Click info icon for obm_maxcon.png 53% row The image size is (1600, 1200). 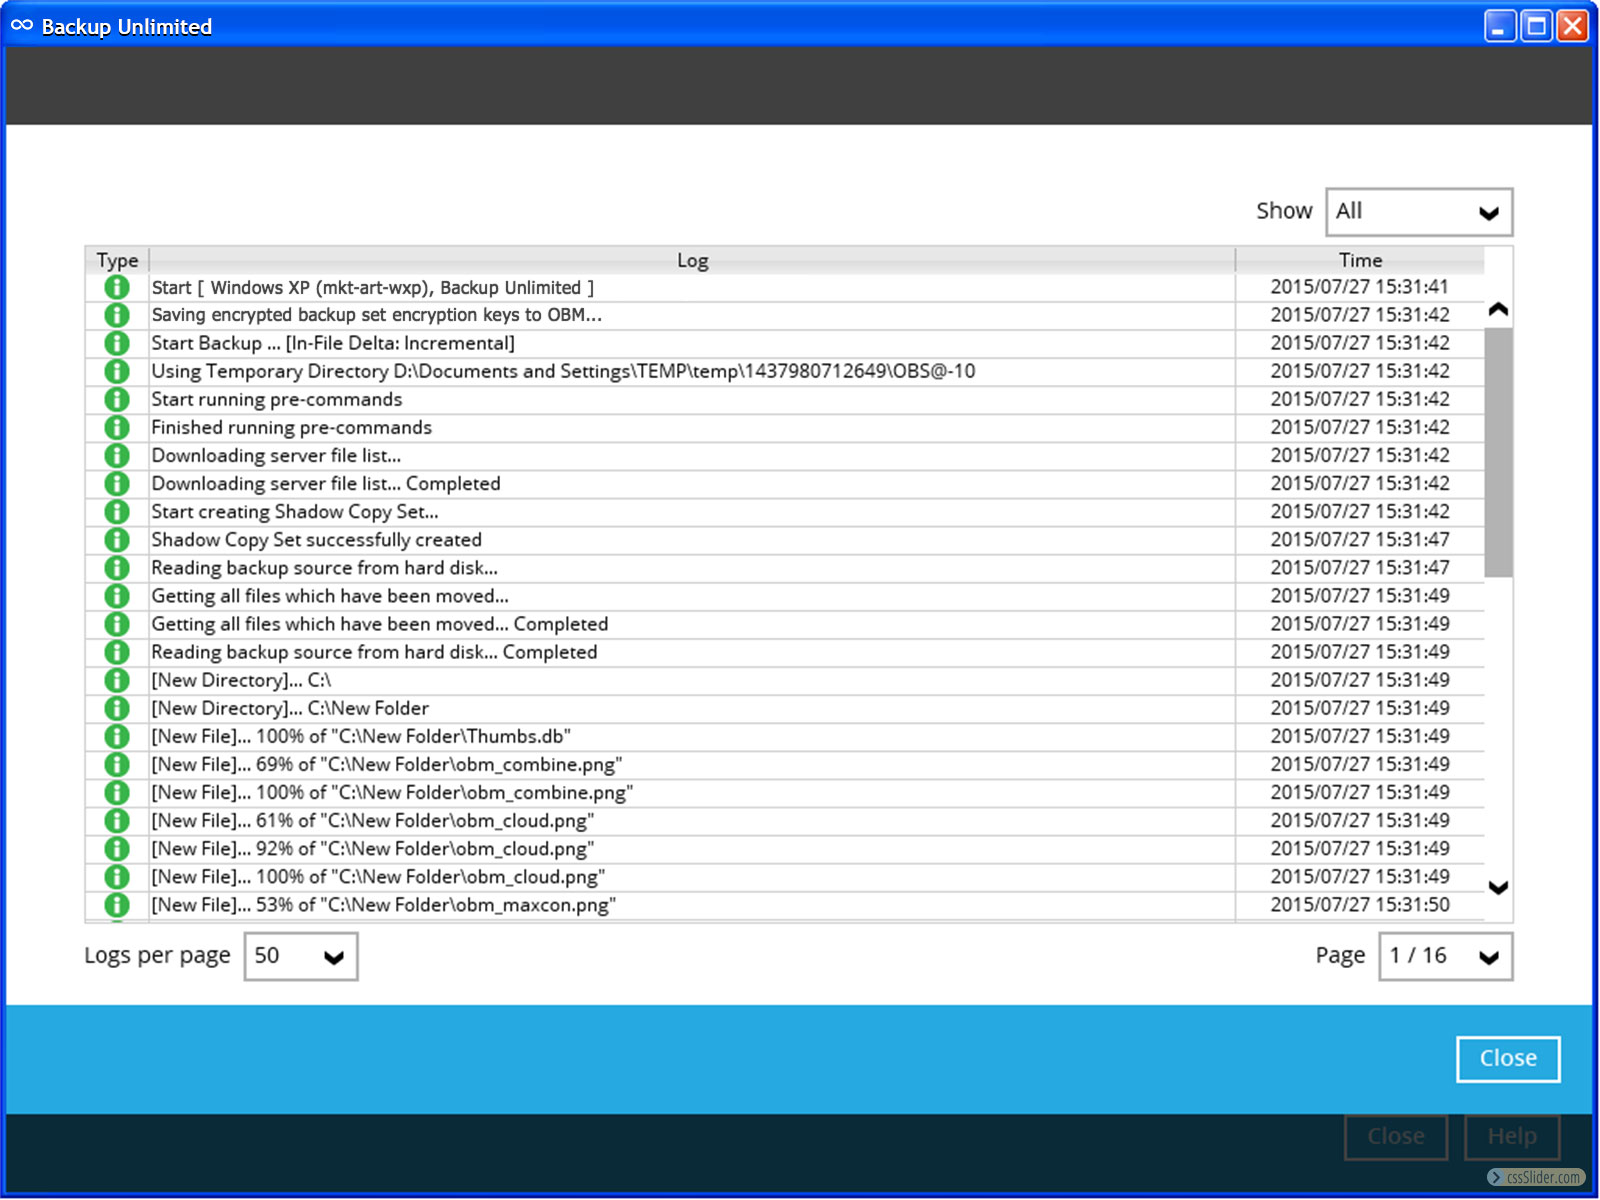pos(117,905)
